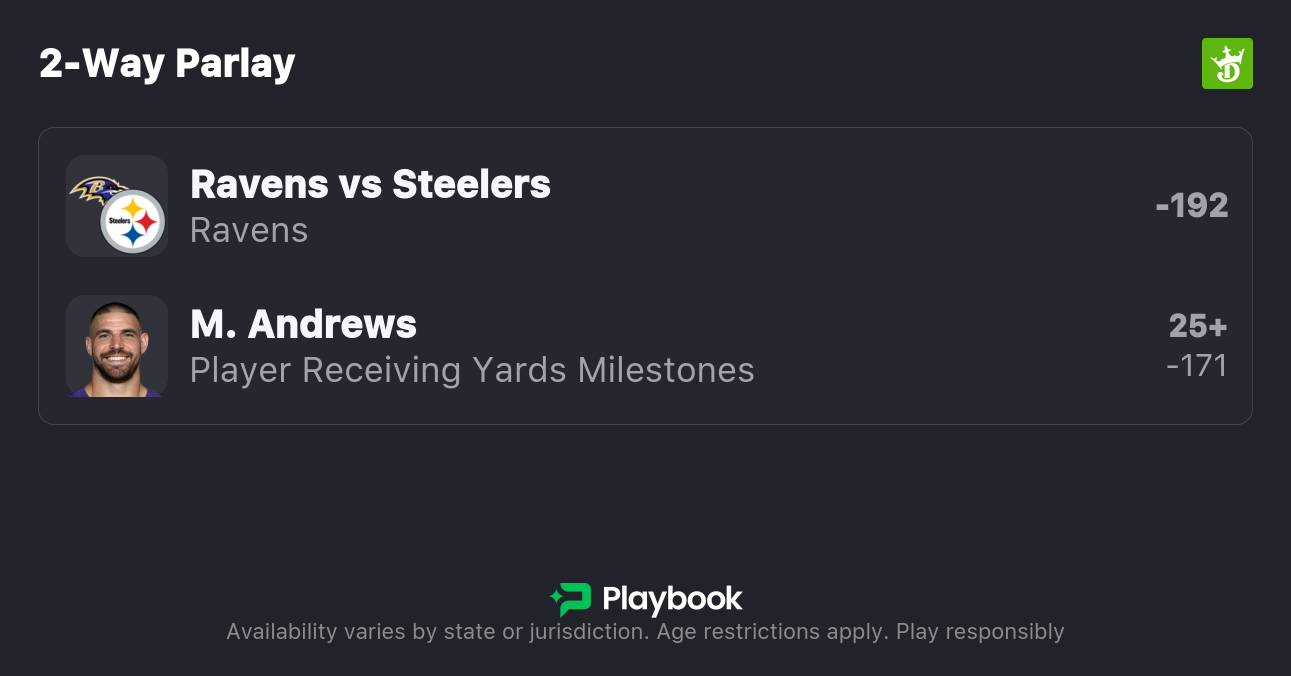Click "Availability varies by state or jurisdiction"
This screenshot has height=676, width=1291.
435,632
